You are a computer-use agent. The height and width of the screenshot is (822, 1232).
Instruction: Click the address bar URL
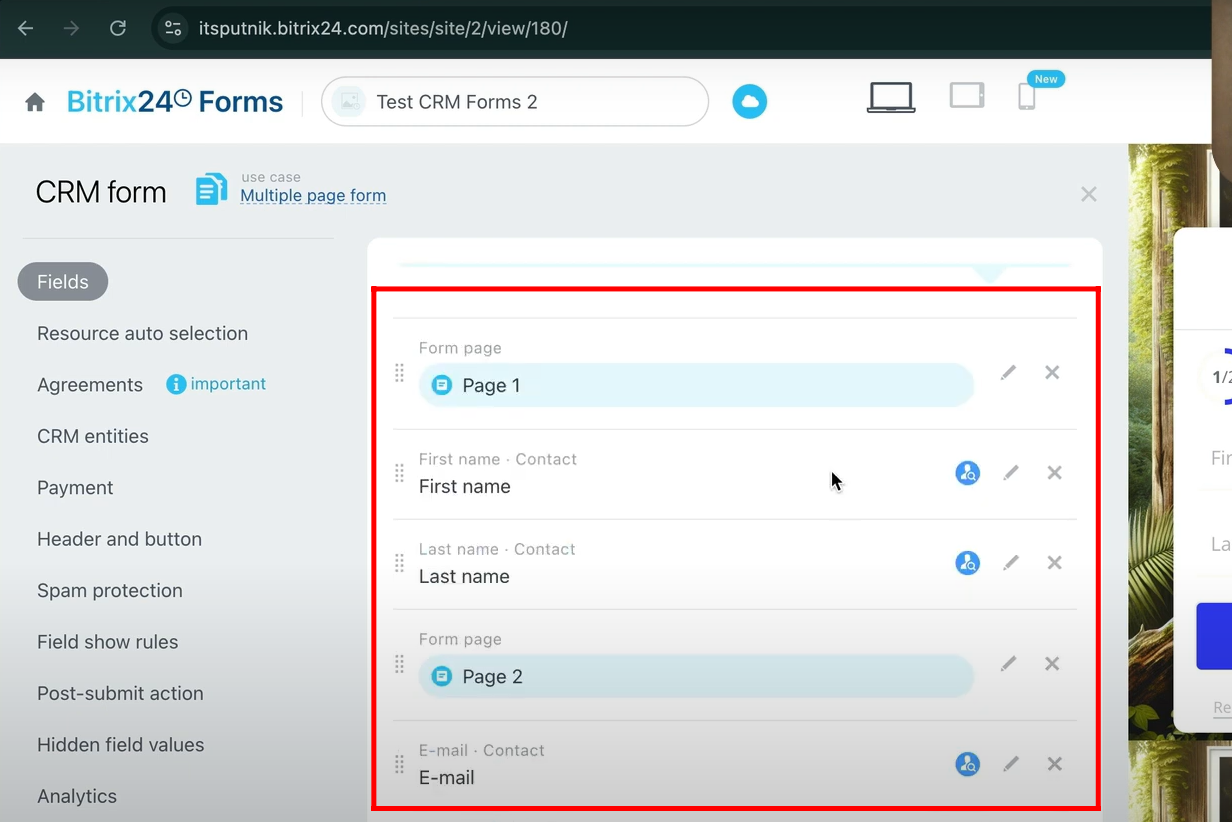383,28
